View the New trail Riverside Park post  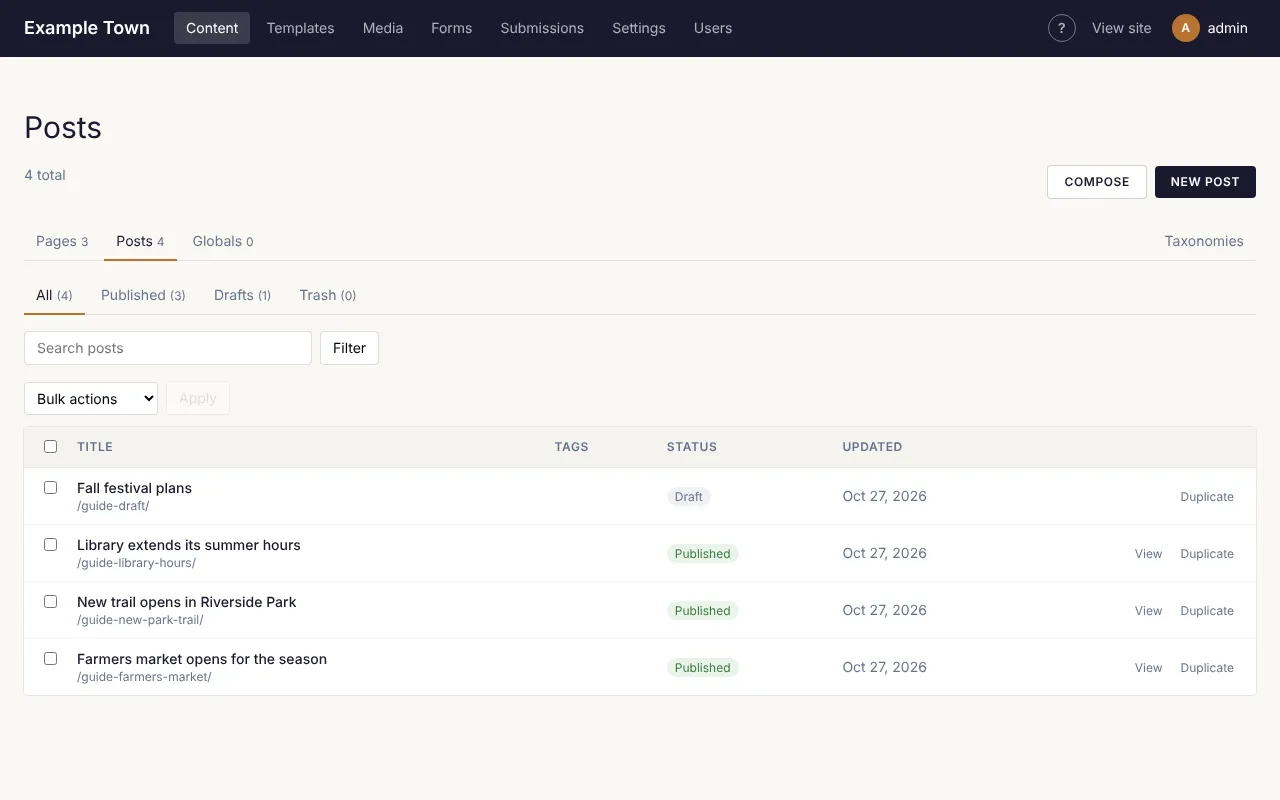pos(1148,611)
